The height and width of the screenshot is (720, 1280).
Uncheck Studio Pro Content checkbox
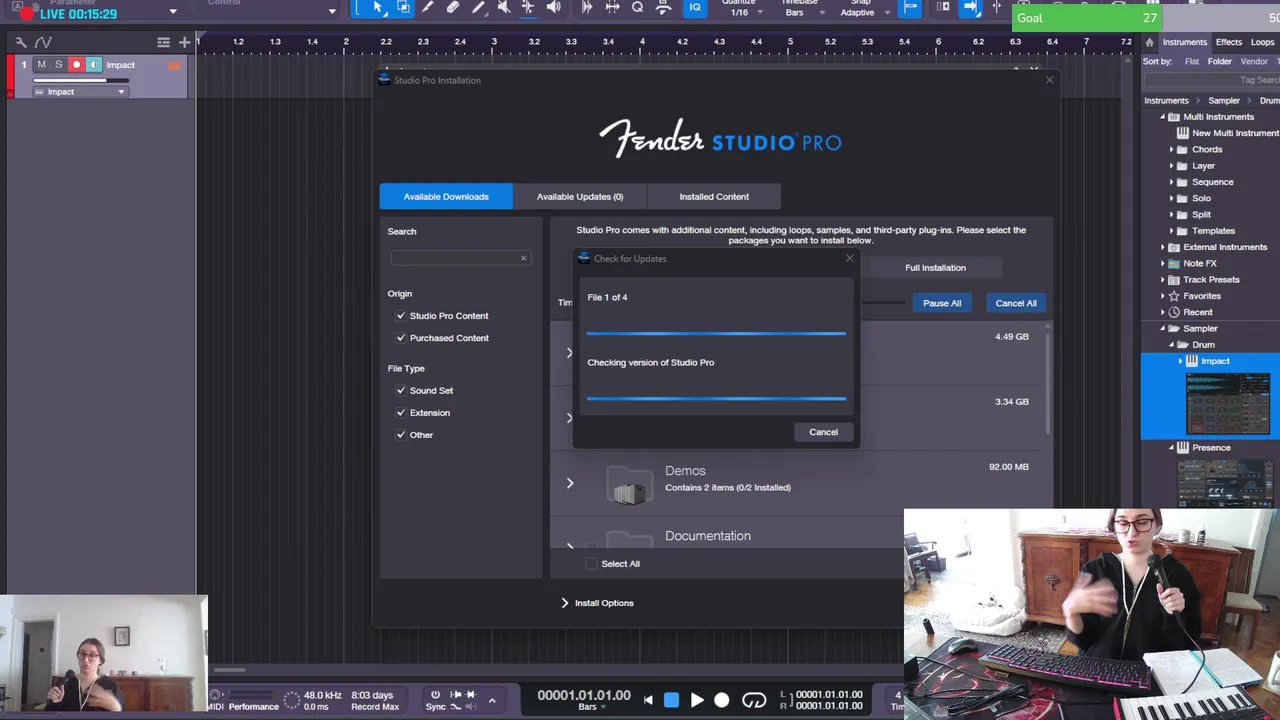click(x=401, y=316)
